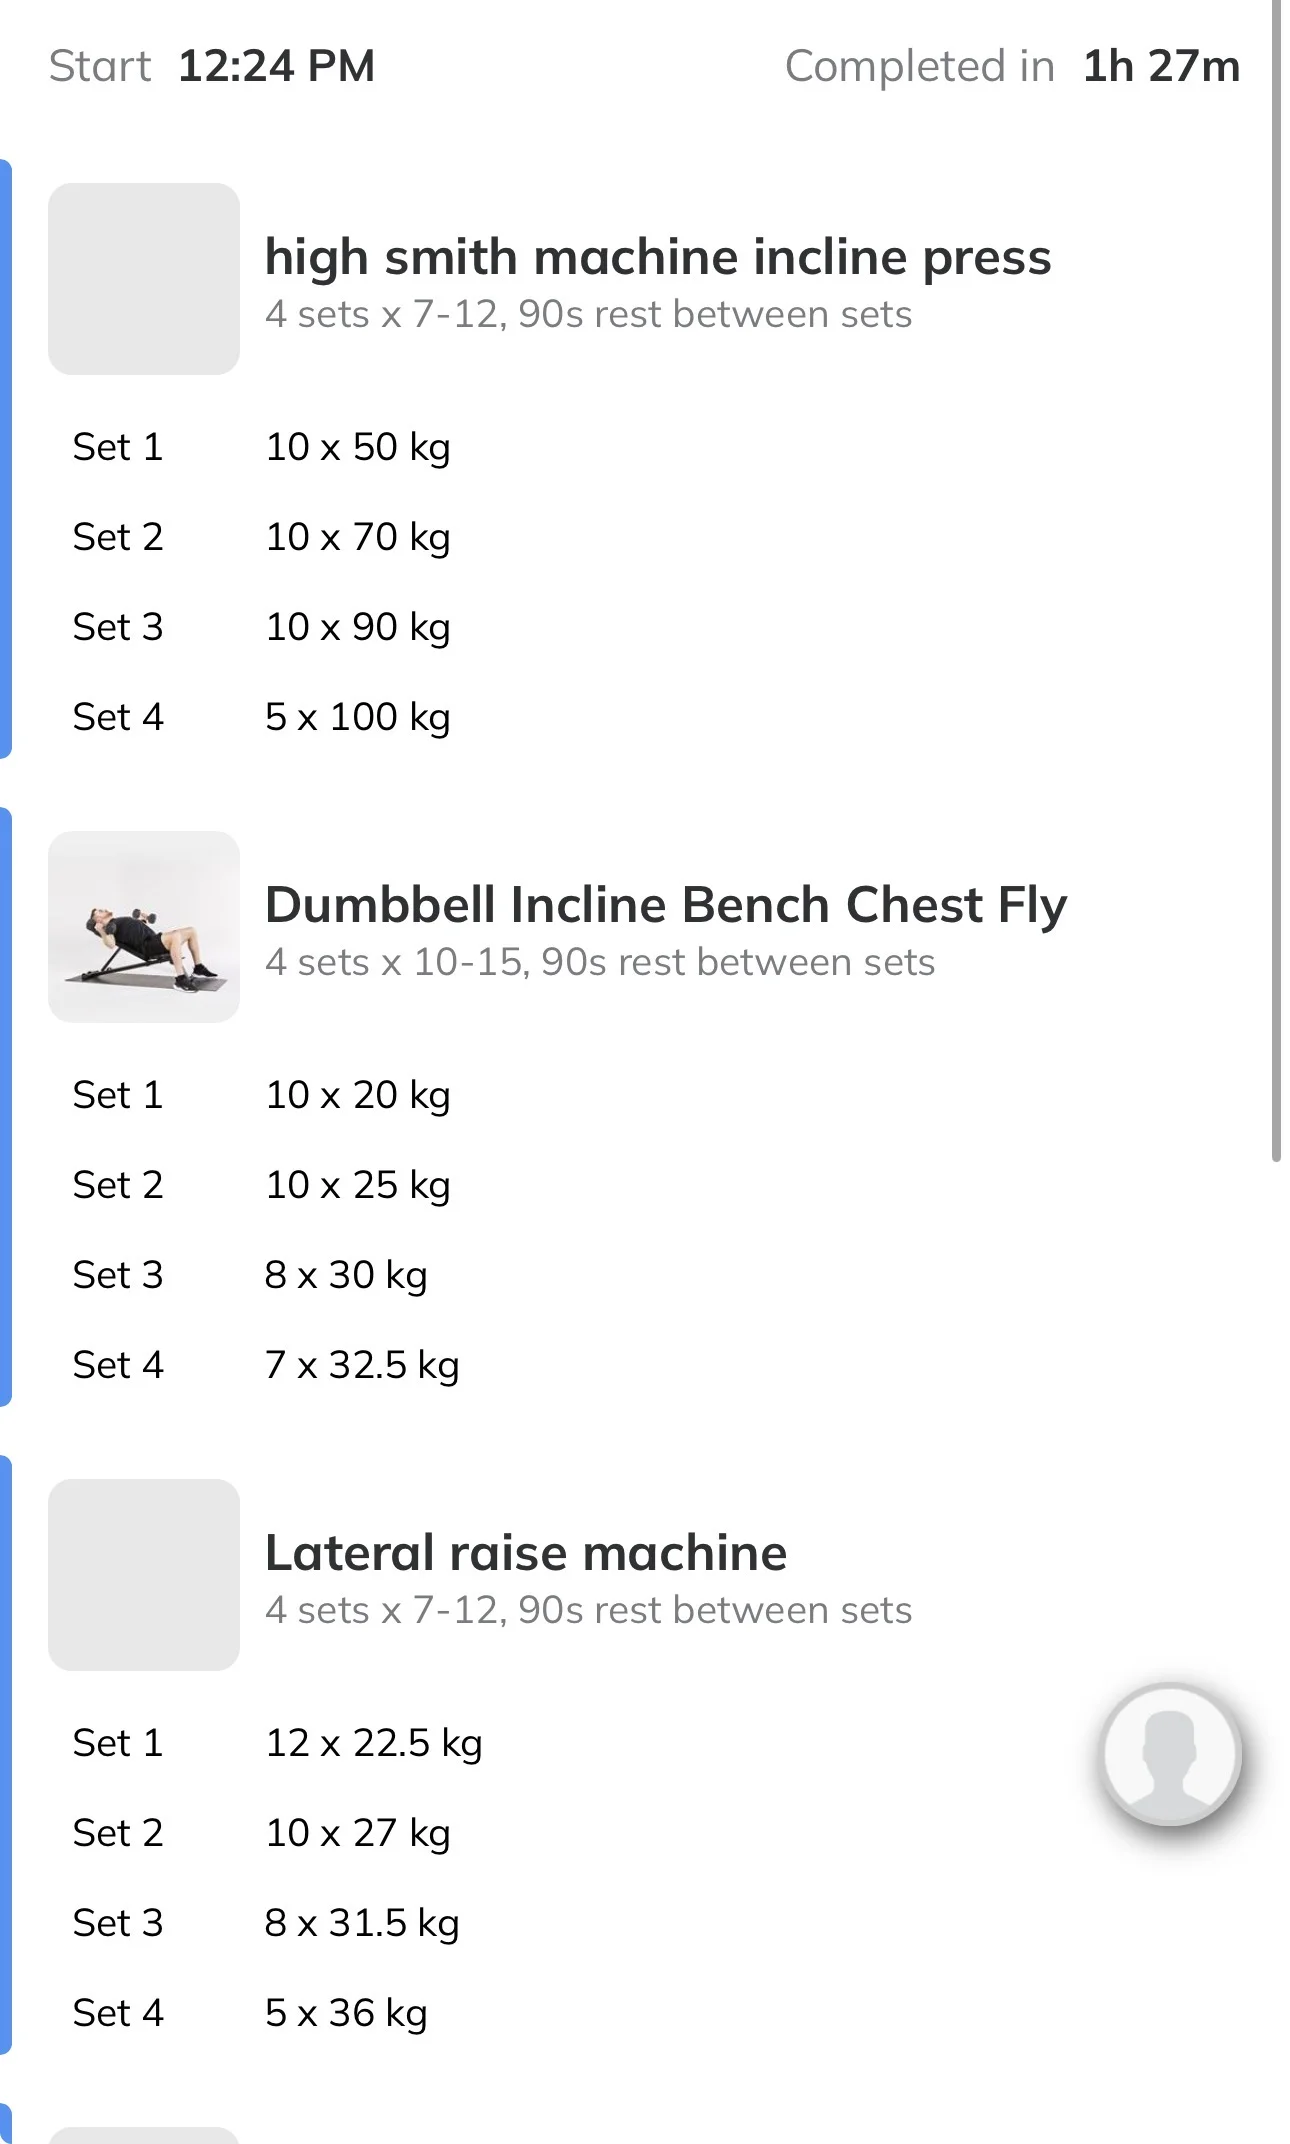Open the Lateral raise machine exercise title
Image resolution: width=1290 pixels, height=2144 pixels.
click(526, 1553)
